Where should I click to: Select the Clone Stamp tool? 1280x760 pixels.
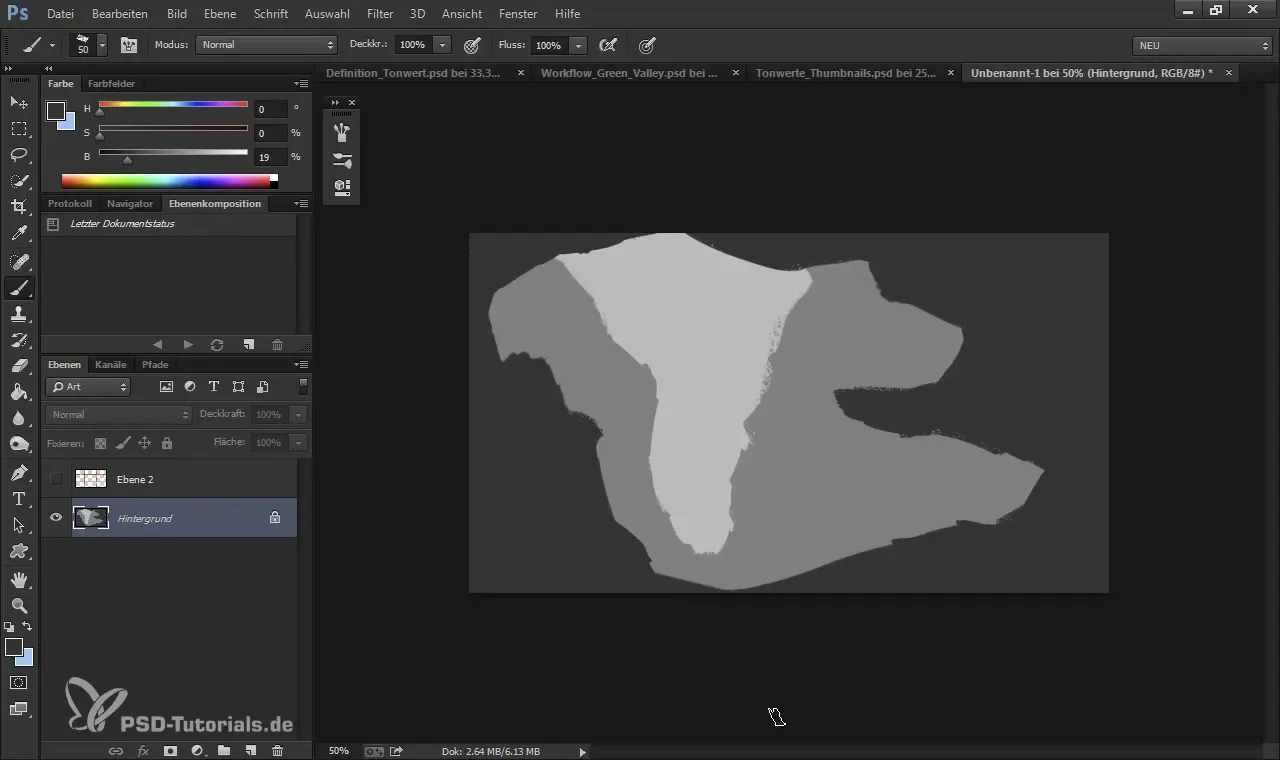19,314
